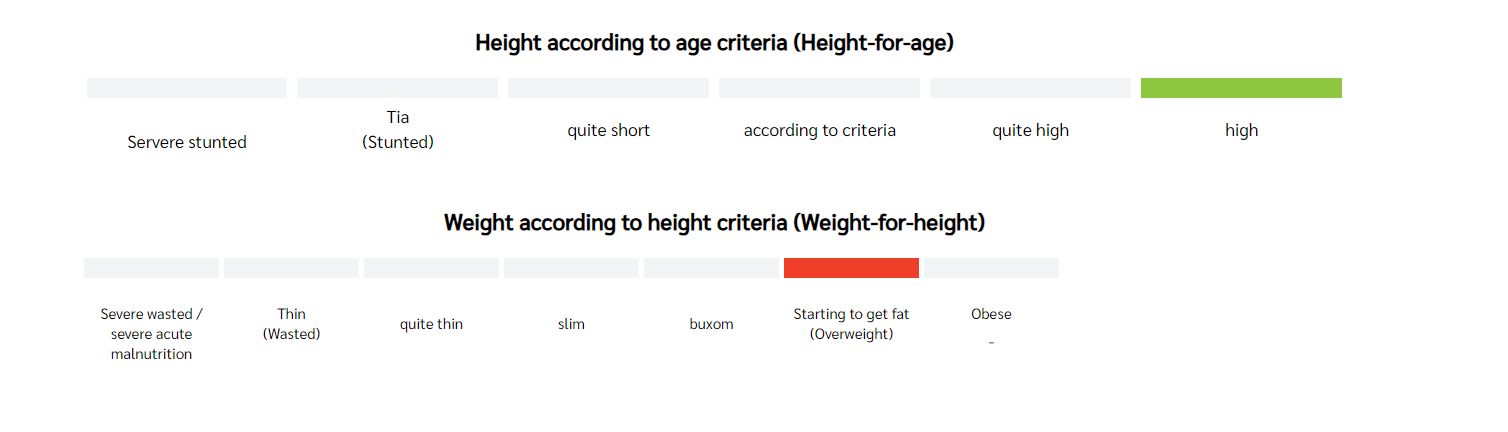Click the 'Weight according to height criteria' heading
The image size is (1508, 432).
(714, 222)
